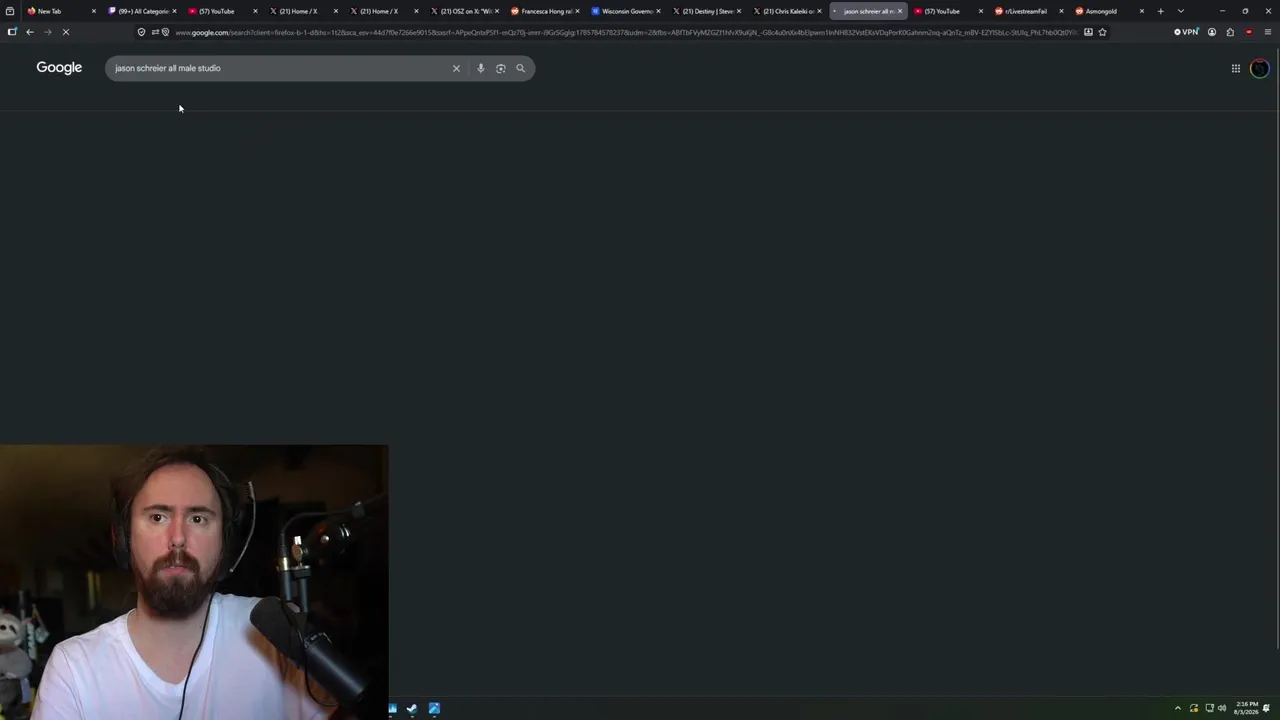Go back to the previous page

(x=30, y=32)
